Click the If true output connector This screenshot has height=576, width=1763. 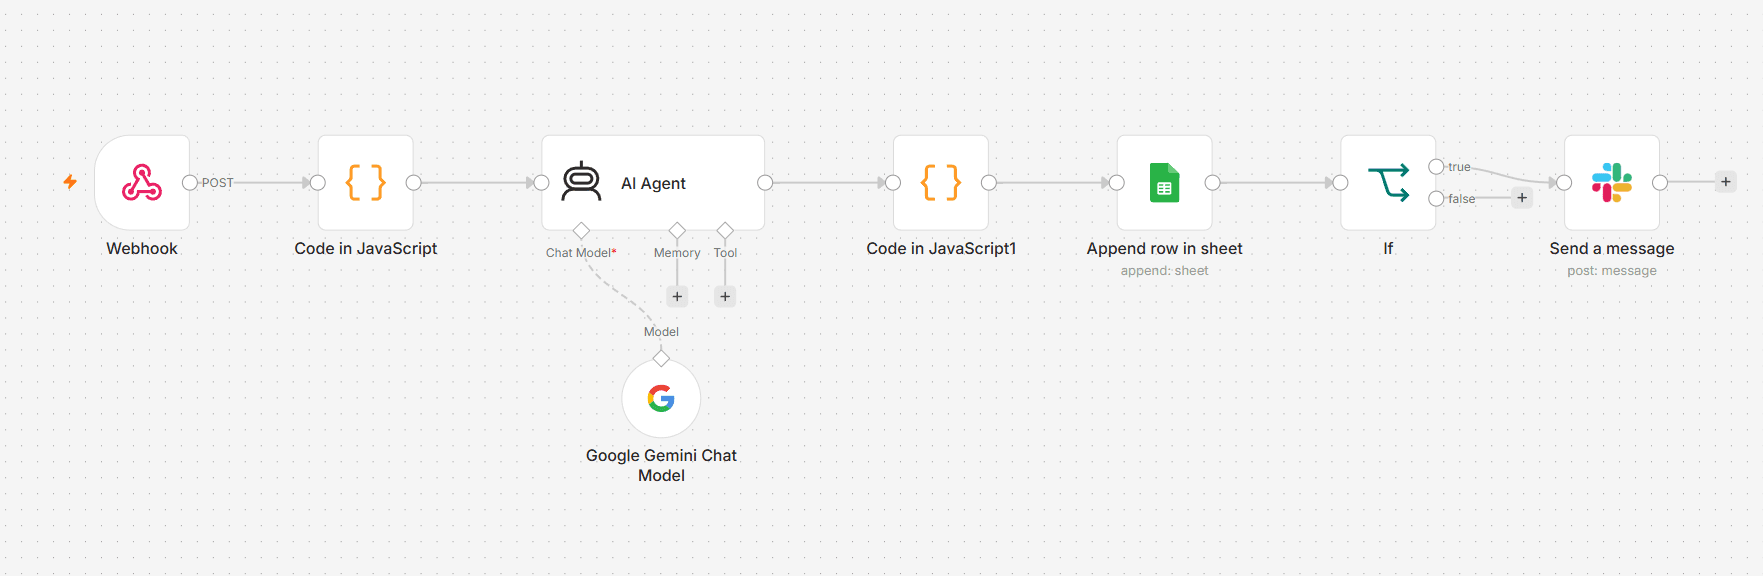[x=1436, y=167]
